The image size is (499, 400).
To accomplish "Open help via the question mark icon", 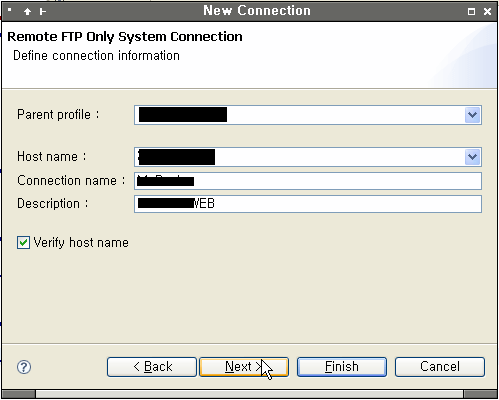I will (x=24, y=367).
